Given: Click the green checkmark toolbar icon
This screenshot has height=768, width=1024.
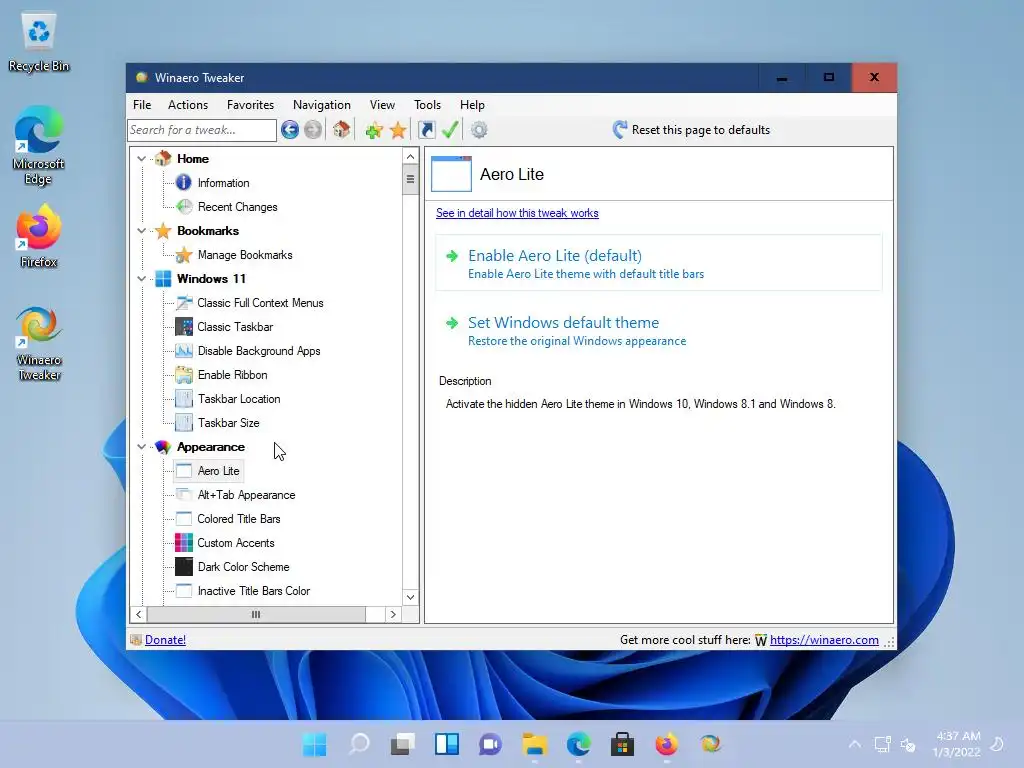Looking at the screenshot, I should pos(450,129).
